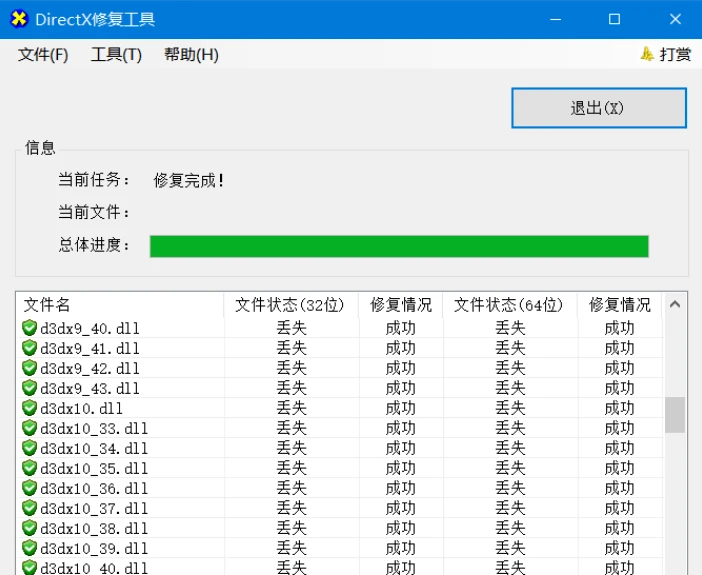Screen dimensions: 702x575
Task: Select the d3dx9_43.dll row filename
Action: (90, 388)
